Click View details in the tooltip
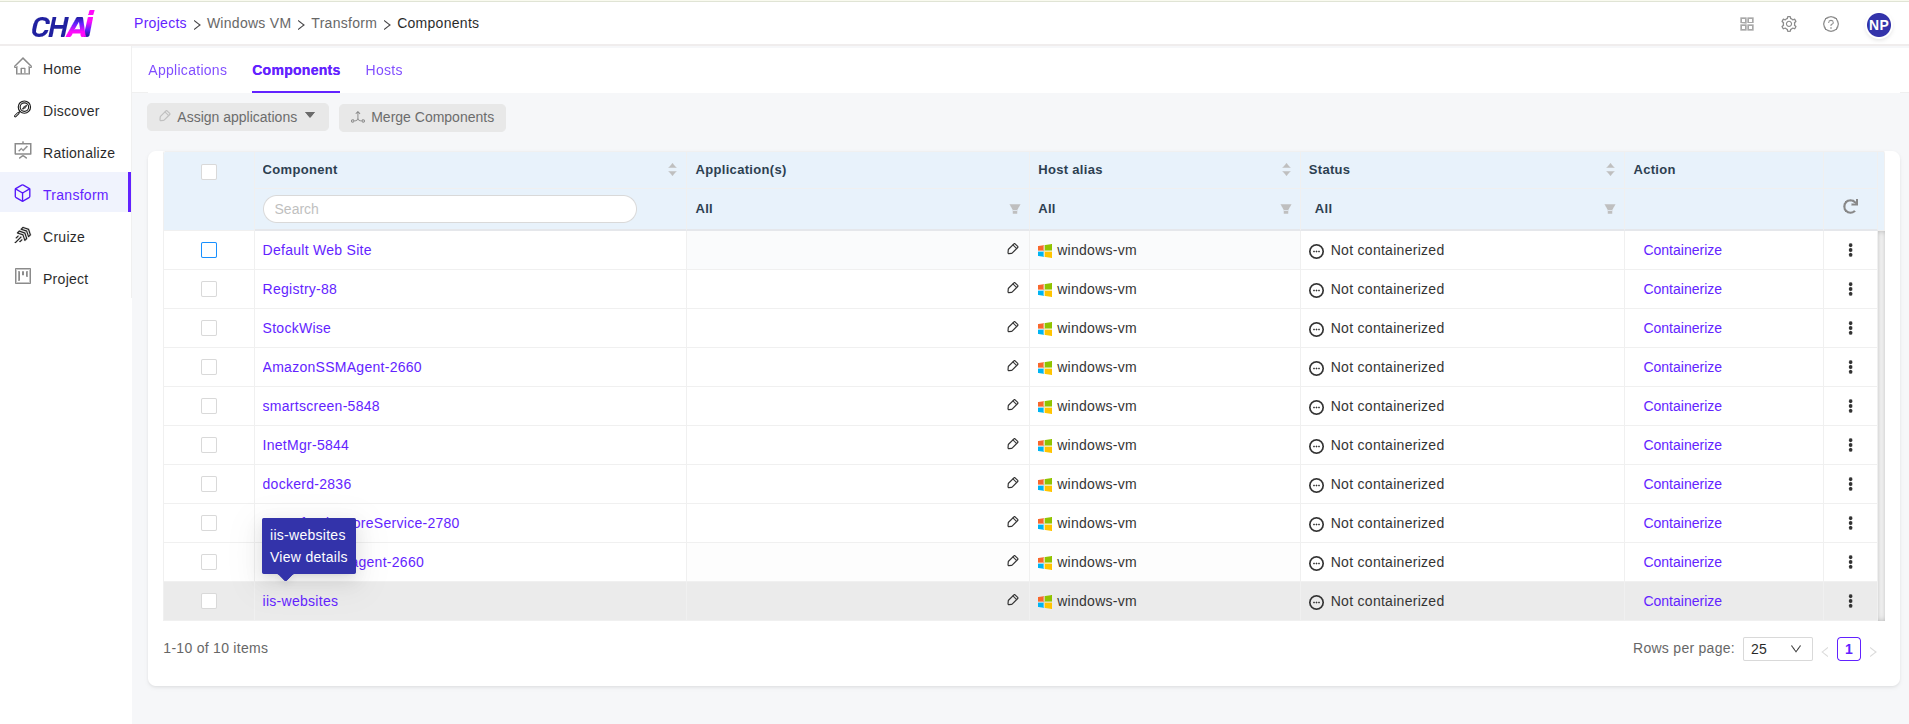Screen dimensions: 1909x724 308,557
